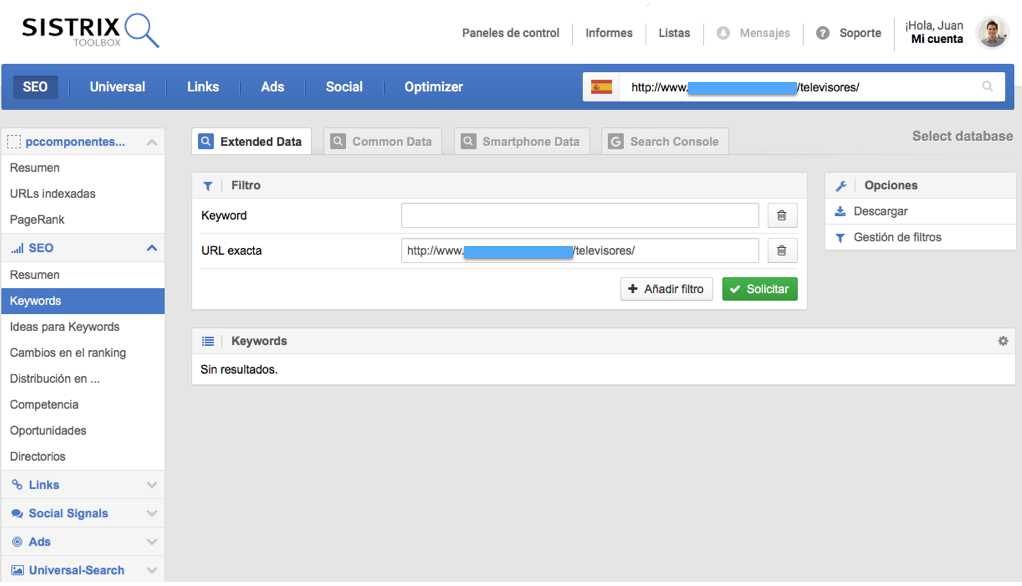Viewport: 1022px width, 586px height.
Task: Click the Añadir filtro button
Action: pyautogui.click(x=666, y=289)
